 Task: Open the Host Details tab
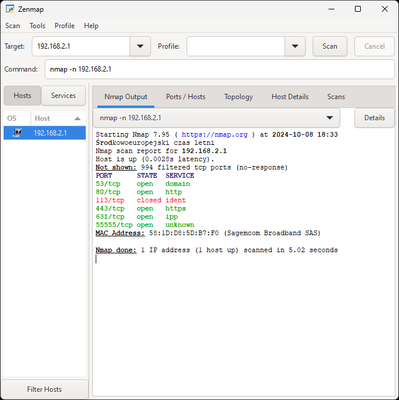(x=290, y=97)
